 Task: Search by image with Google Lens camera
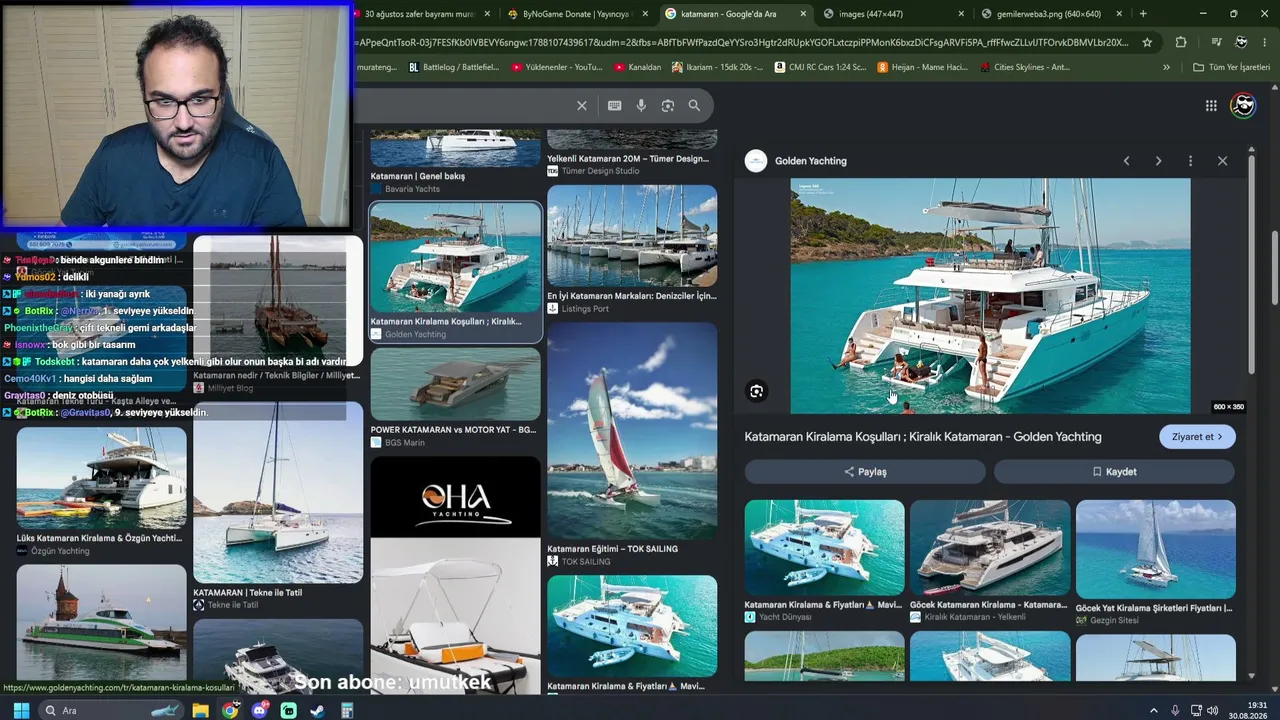668,105
